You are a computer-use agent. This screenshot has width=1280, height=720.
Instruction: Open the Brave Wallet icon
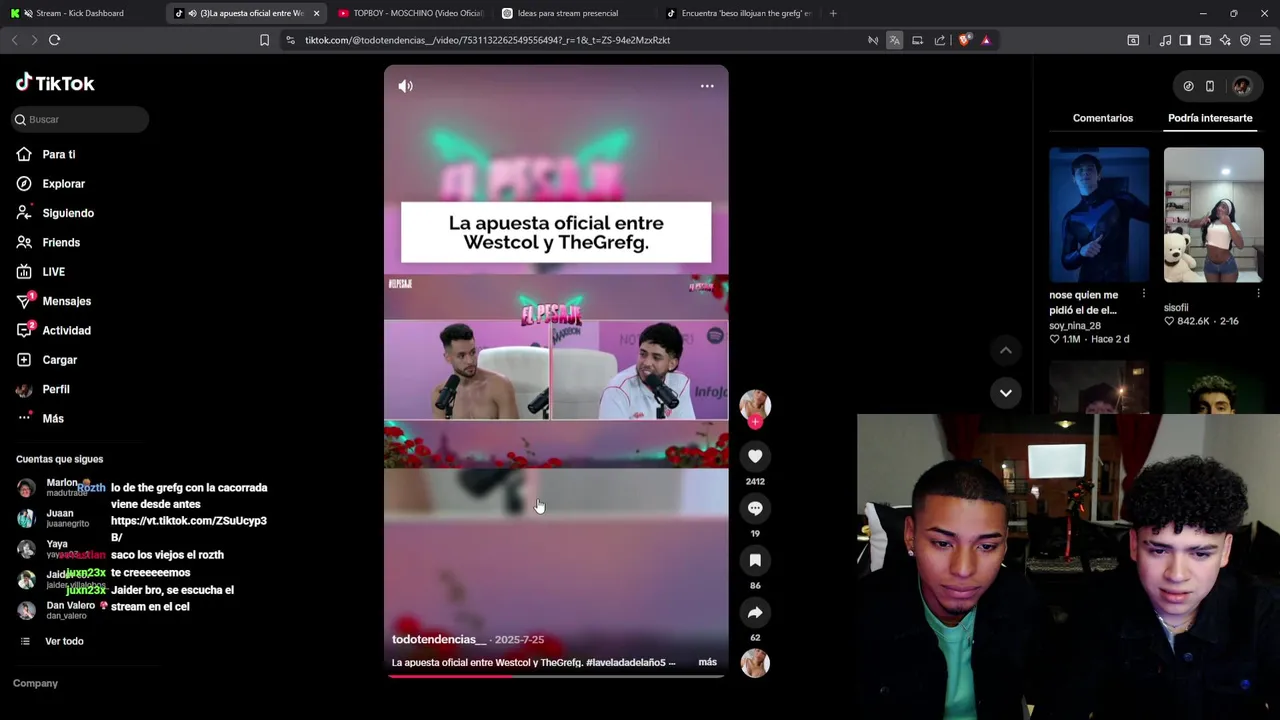click(1205, 40)
